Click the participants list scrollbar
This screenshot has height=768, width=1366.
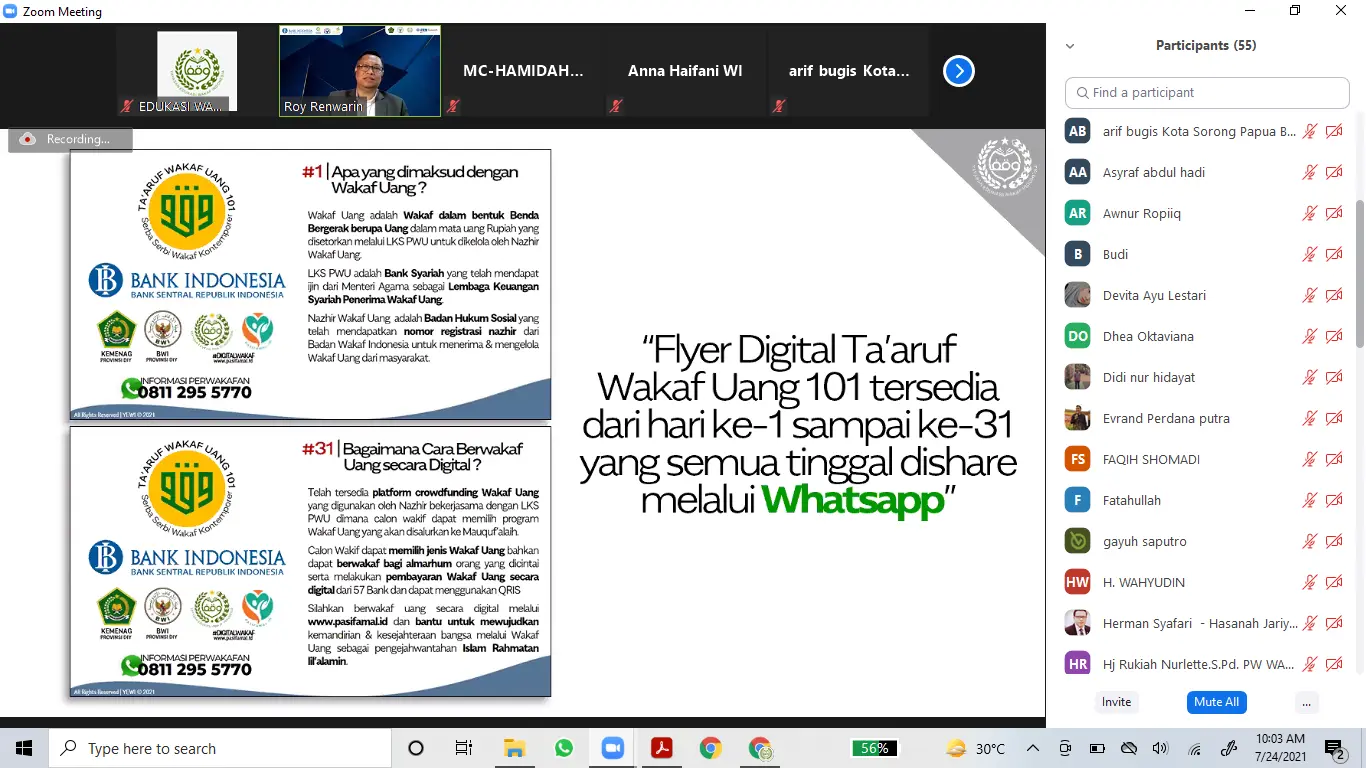(1359, 272)
